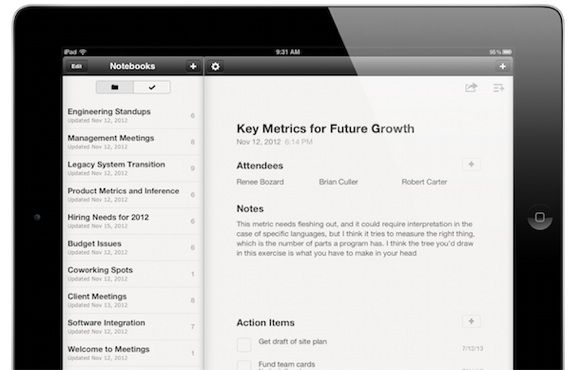Open Software Integration notebook
Image resolution: width=580 pixels, height=370 pixels.
132,327
